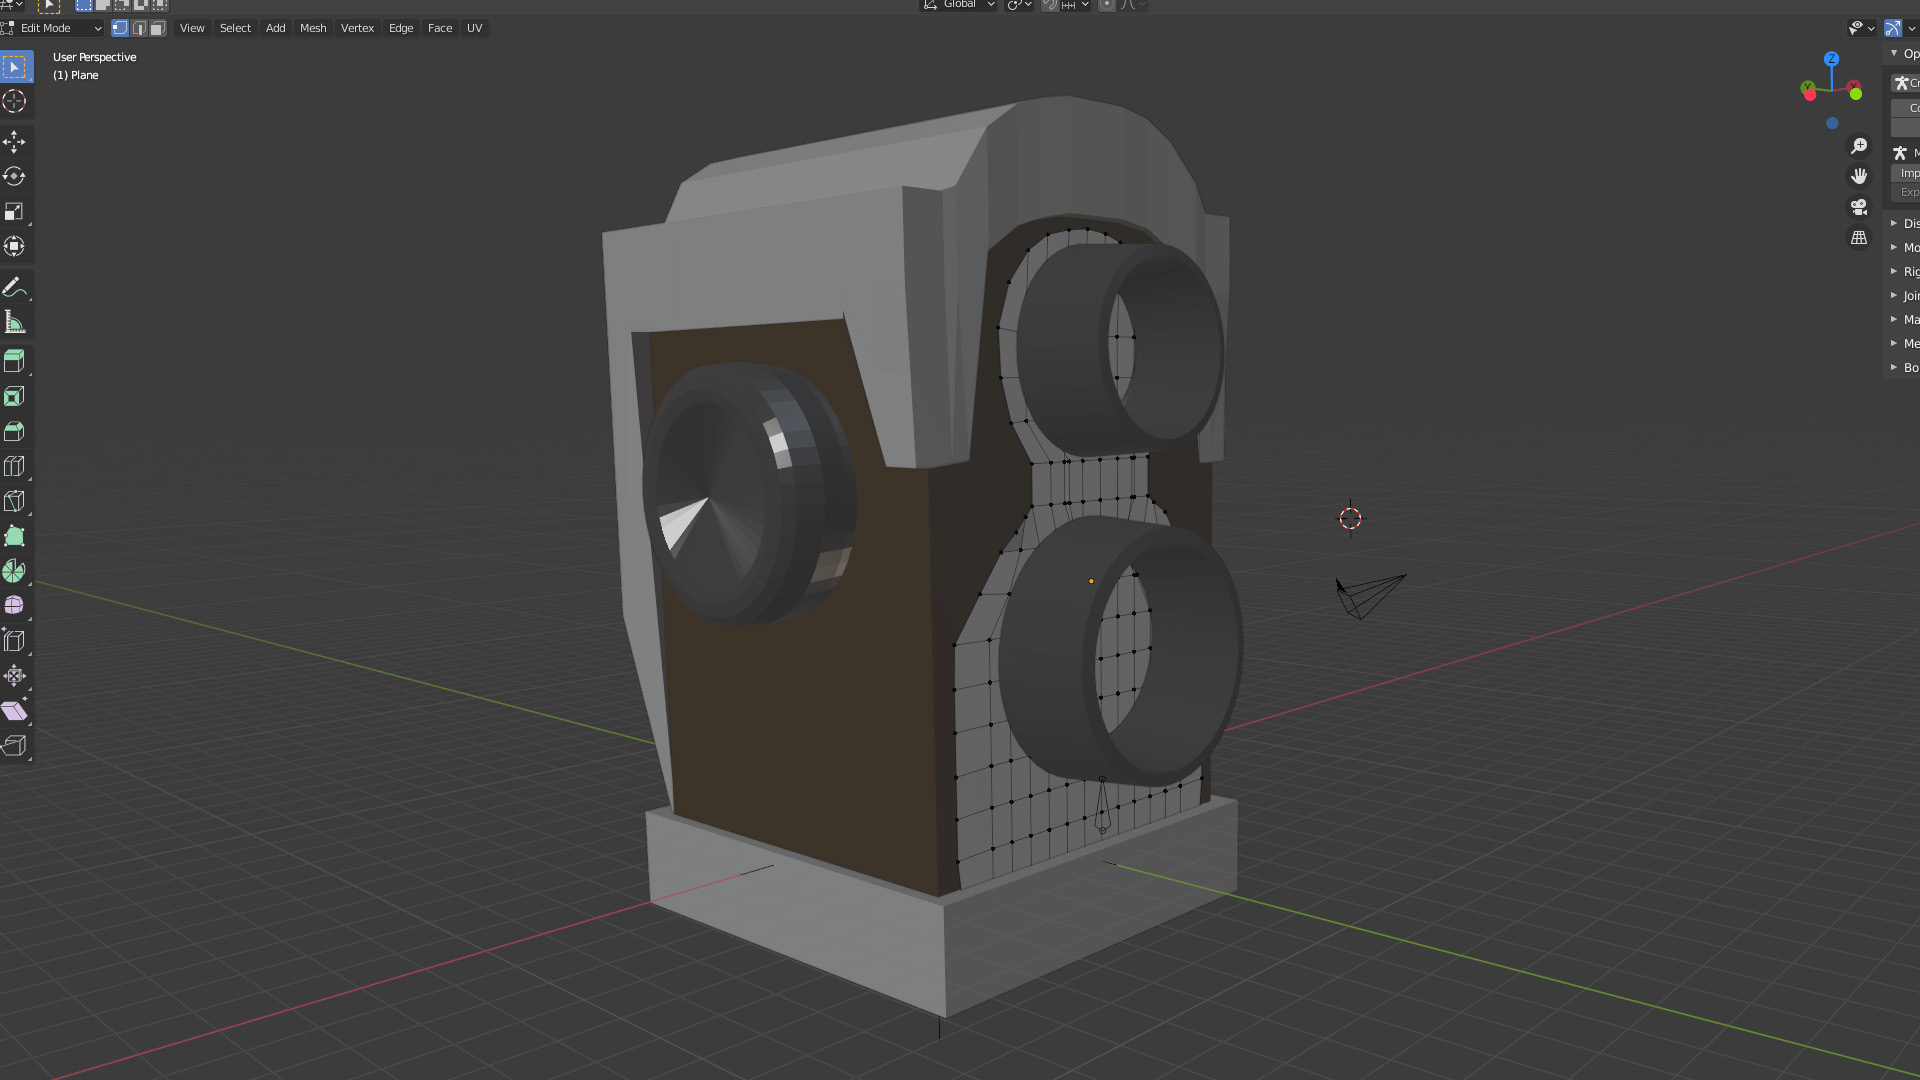Toggle proportional editing button
Image resolution: width=1920 pixels, height=1080 pixels.
coord(1107,5)
